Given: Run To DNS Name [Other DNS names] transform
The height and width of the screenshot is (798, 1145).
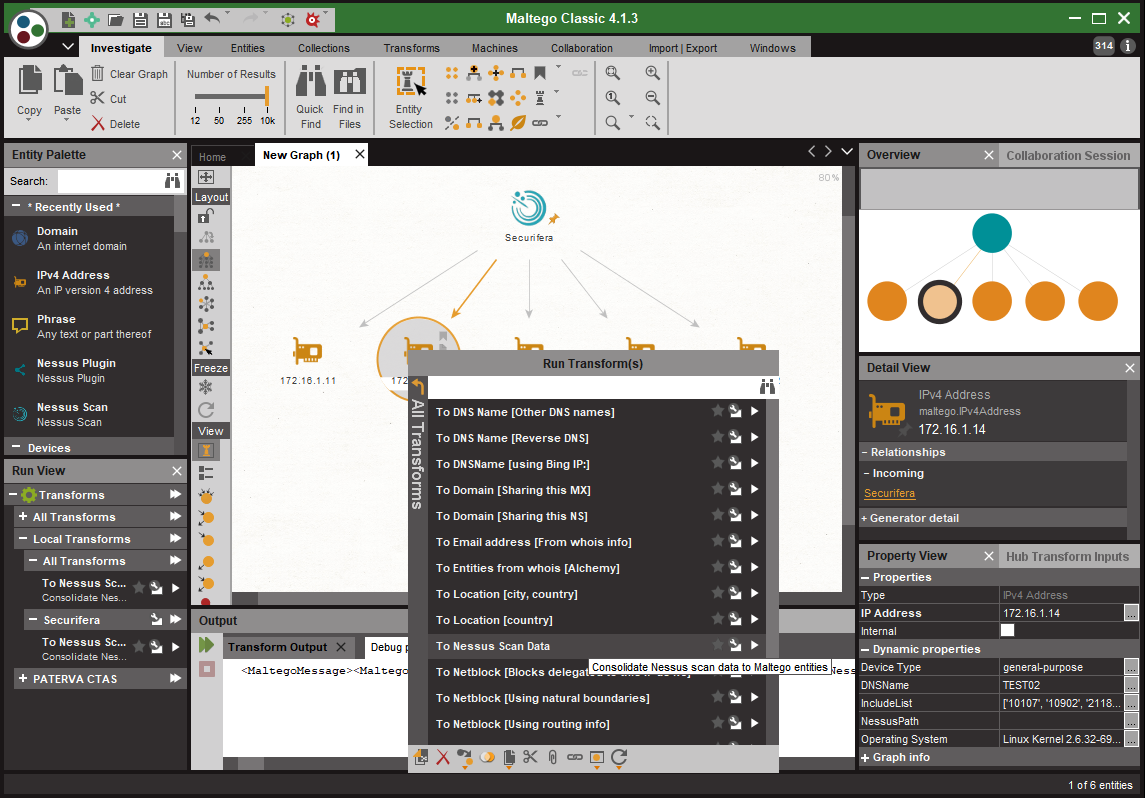Looking at the screenshot, I should (754, 411).
